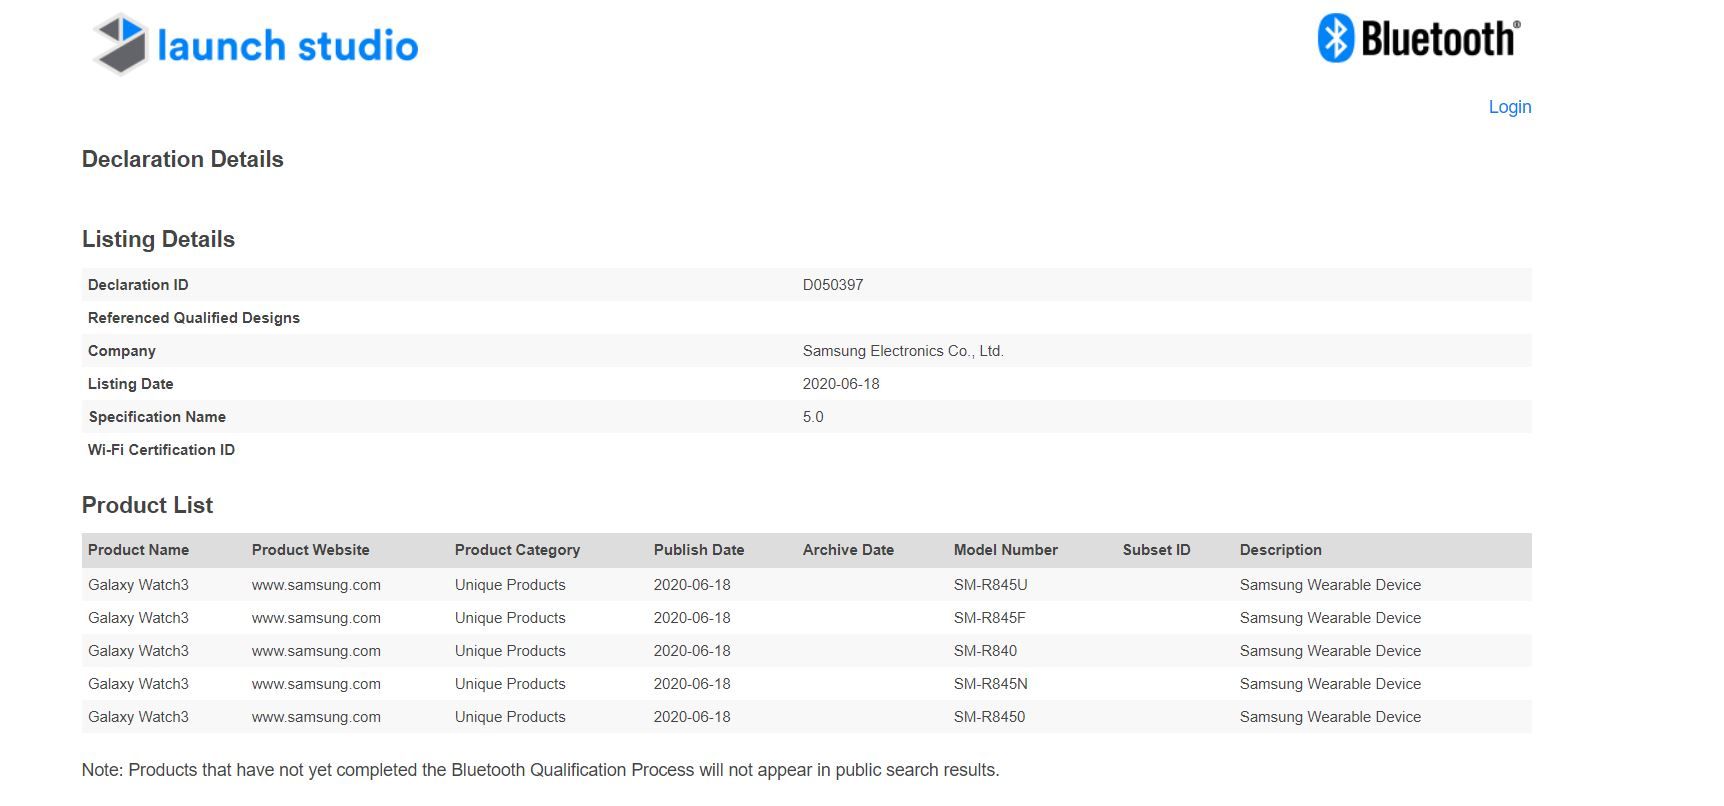Click the Listing Details heading
1724x806 pixels.
[x=158, y=239]
